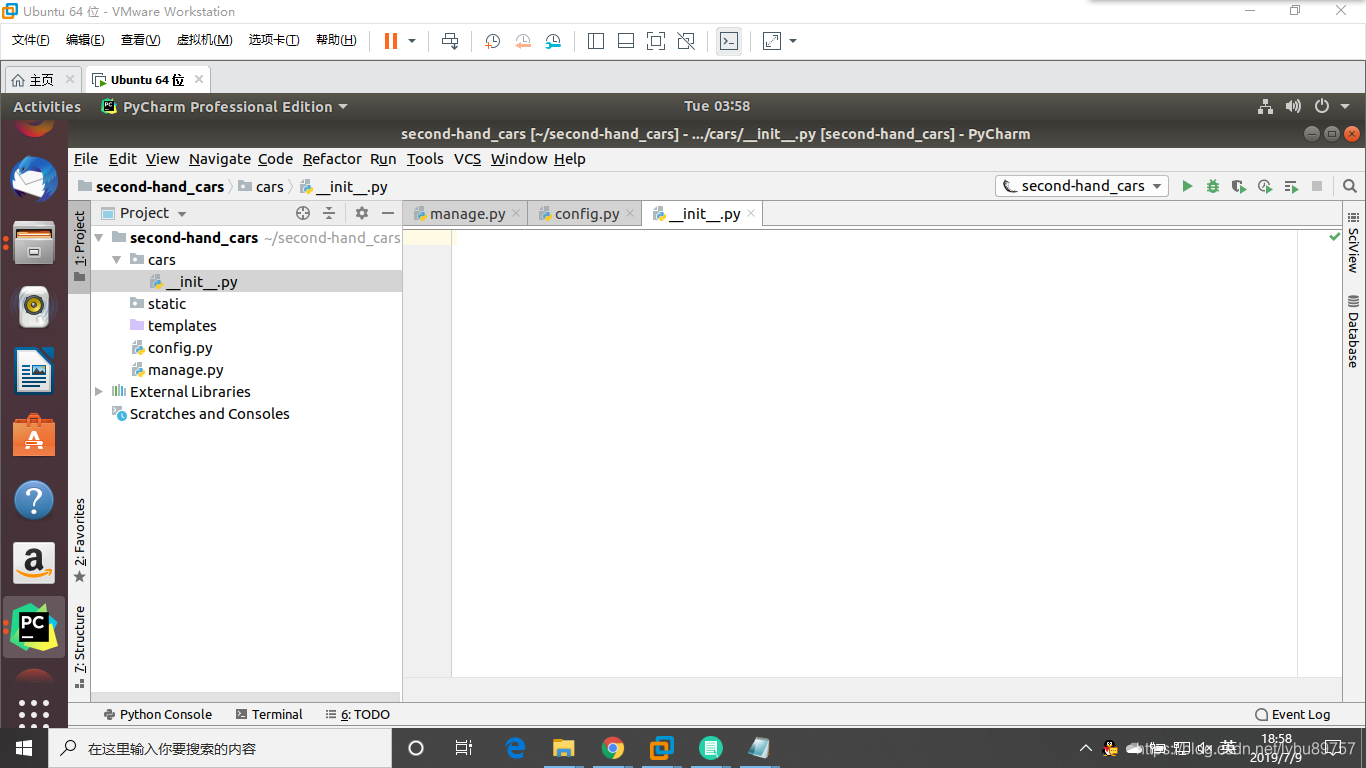Close the manage.py editor tab
1366x768 pixels.
click(516, 214)
